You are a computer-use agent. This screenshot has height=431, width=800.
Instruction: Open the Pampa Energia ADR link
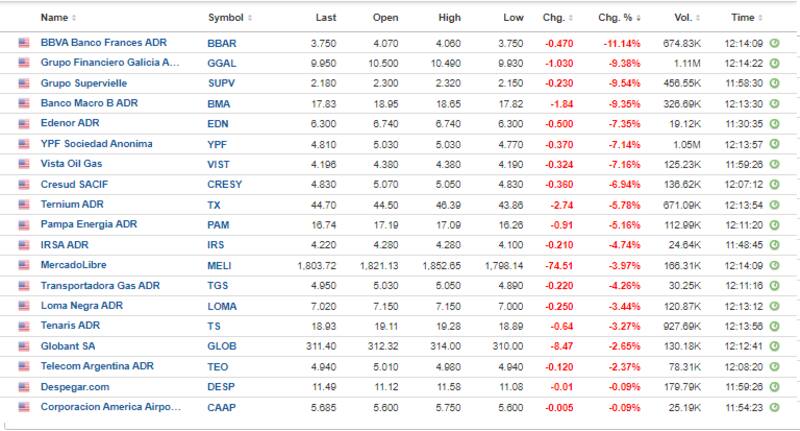tap(87, 225)
